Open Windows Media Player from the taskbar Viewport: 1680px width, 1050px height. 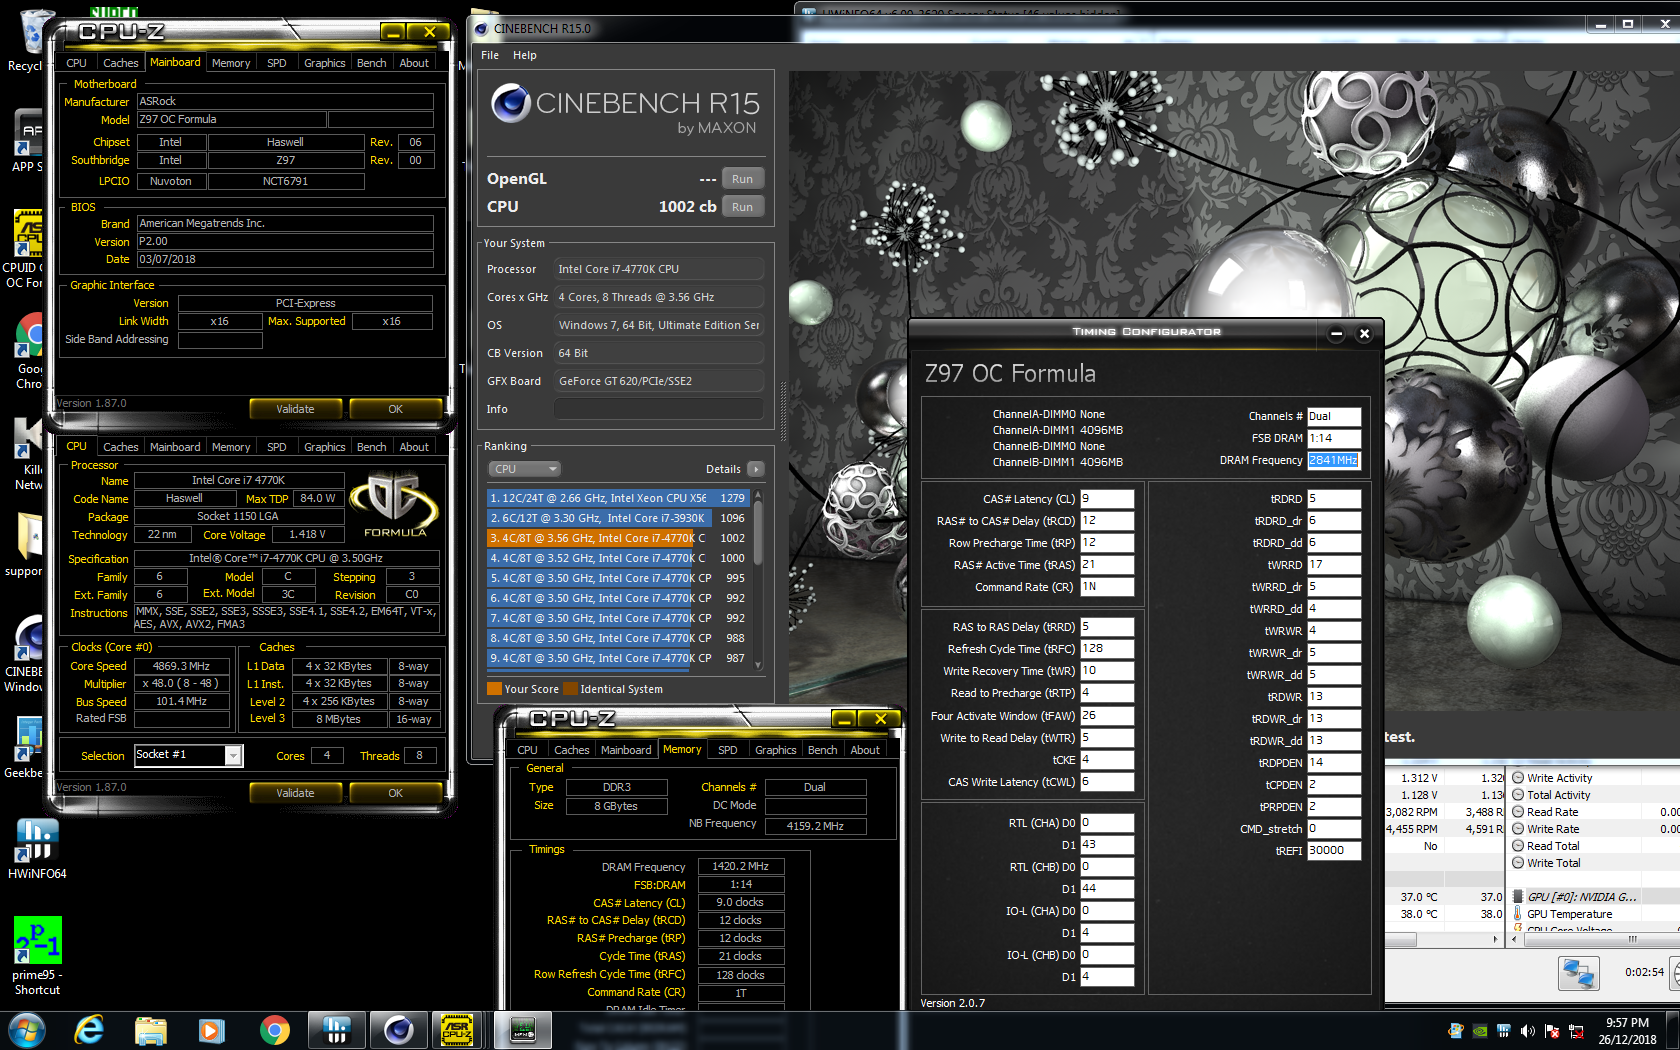(212, 1030)
